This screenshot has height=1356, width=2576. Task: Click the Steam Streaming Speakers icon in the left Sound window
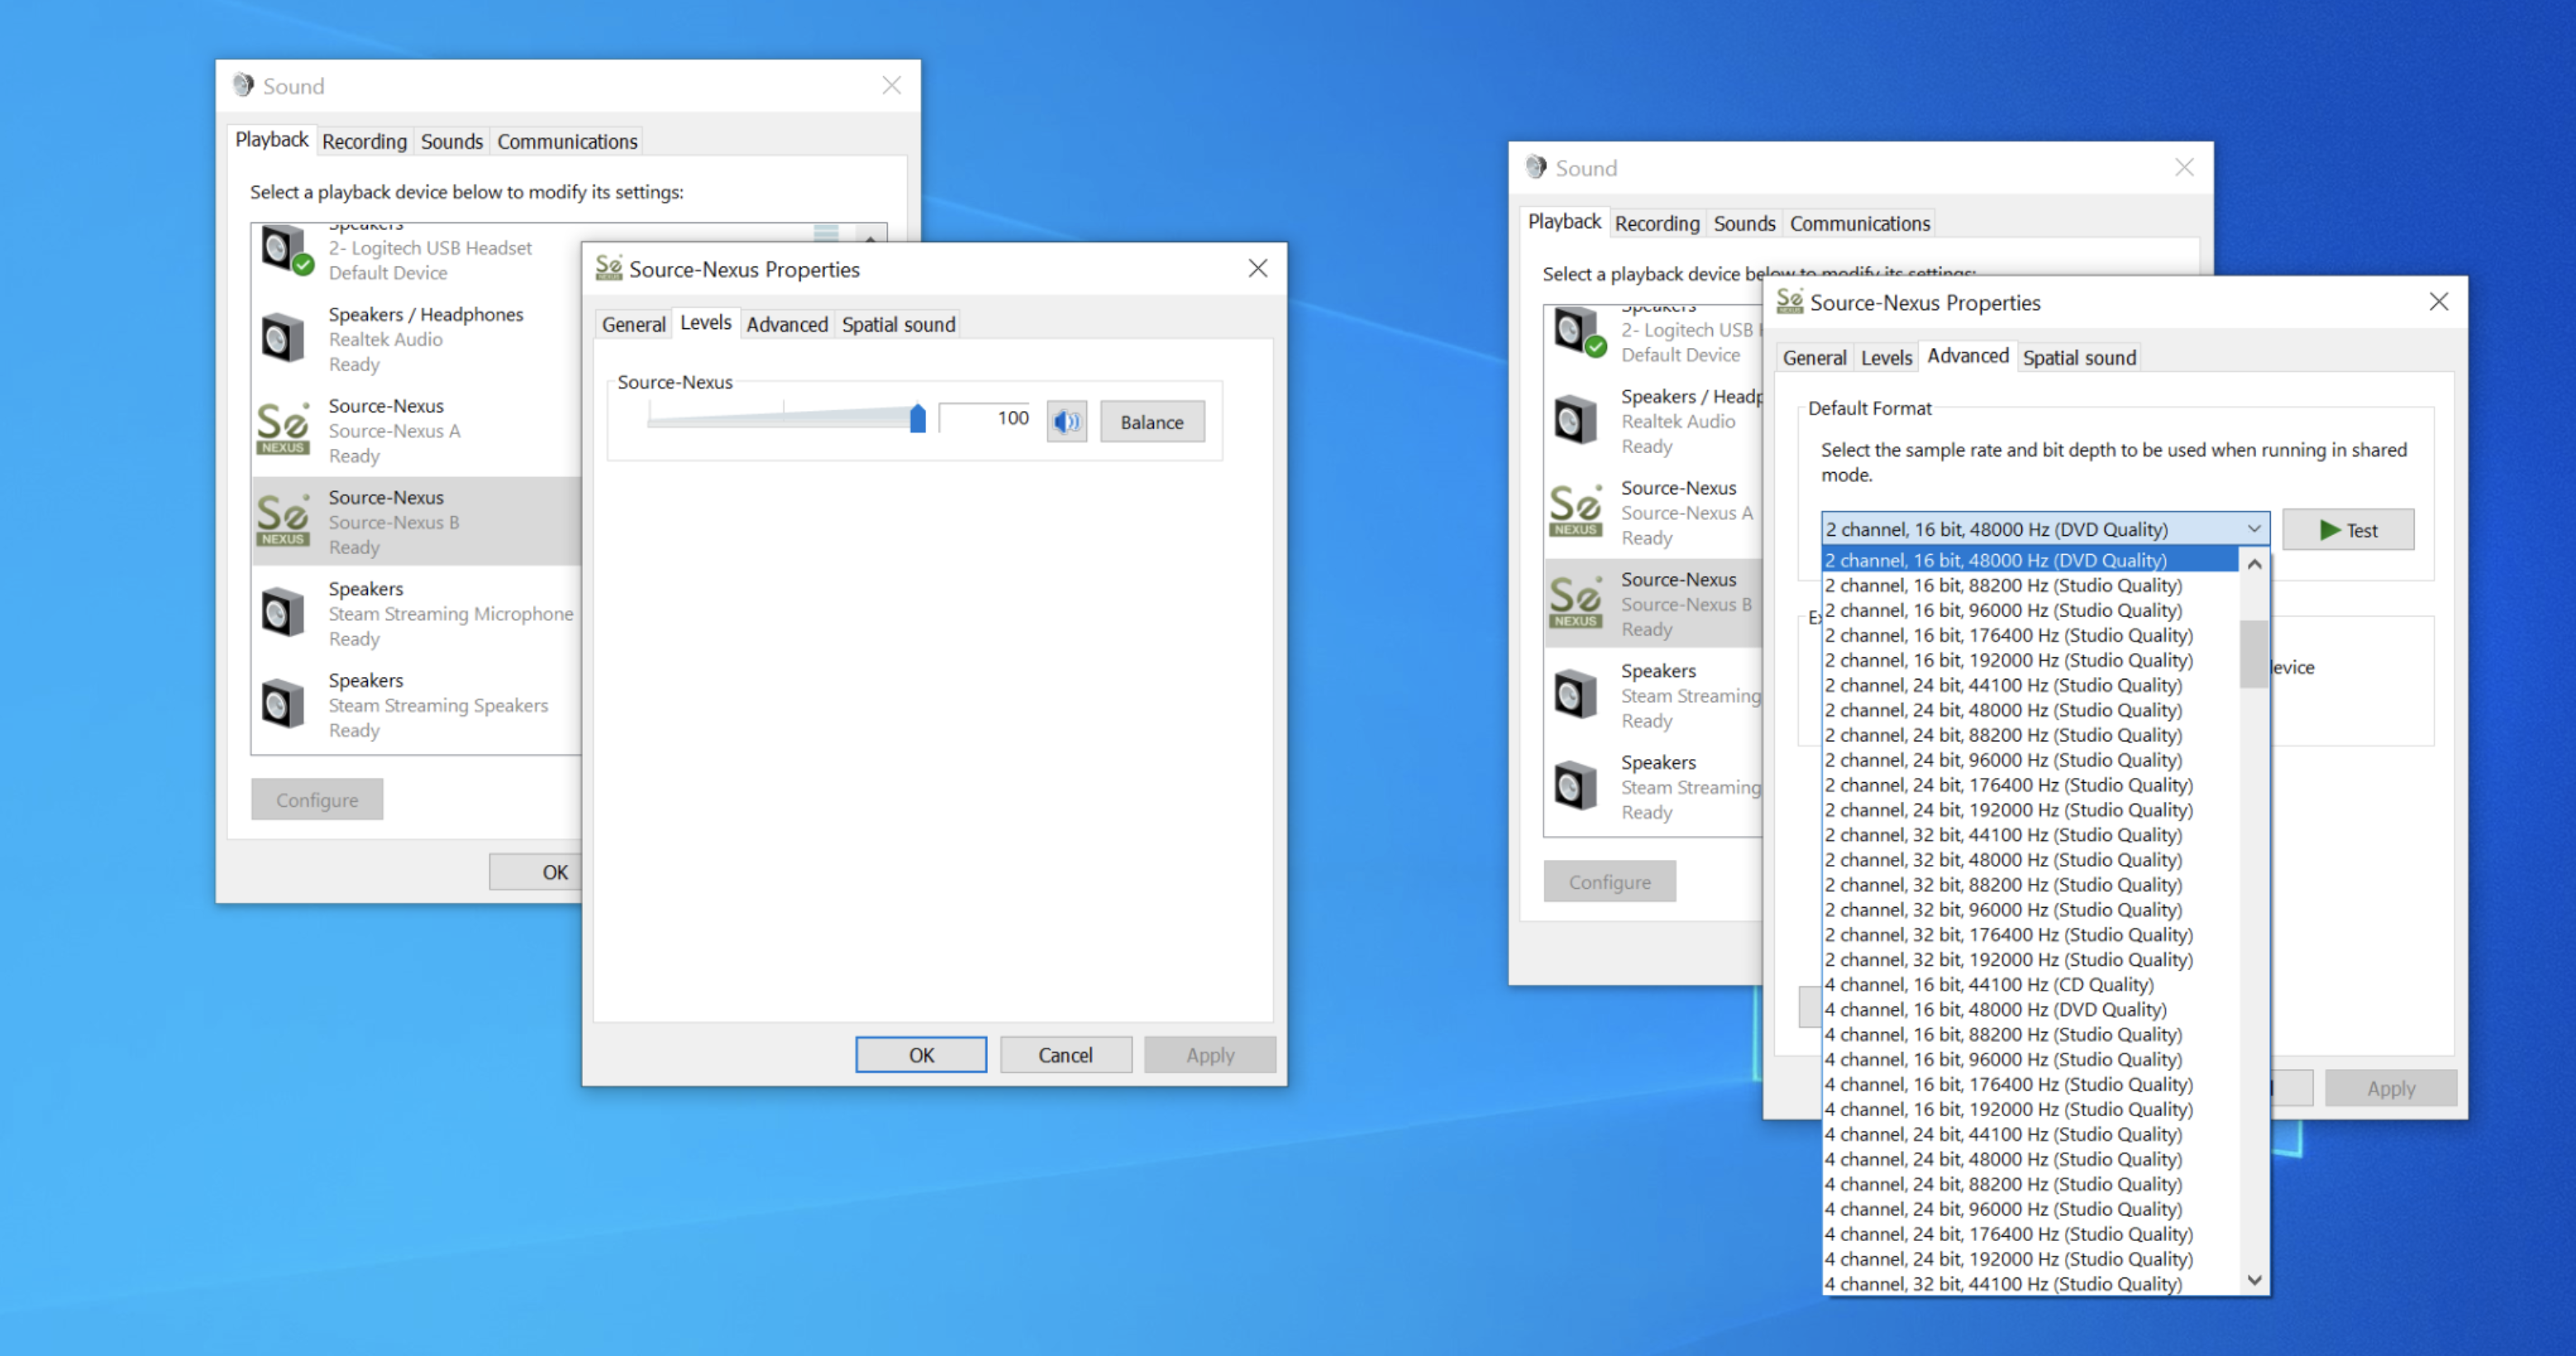coord(283,704)
